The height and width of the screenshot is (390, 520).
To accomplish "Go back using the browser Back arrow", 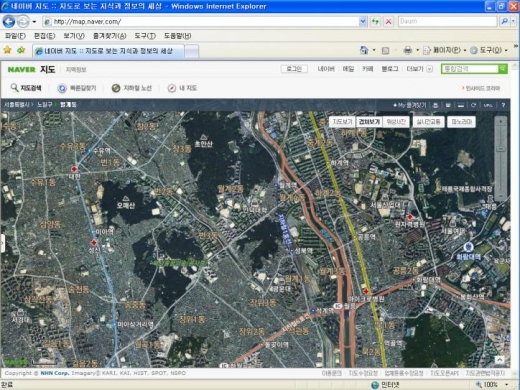I will pyautogui.click(x=9, y=22).
